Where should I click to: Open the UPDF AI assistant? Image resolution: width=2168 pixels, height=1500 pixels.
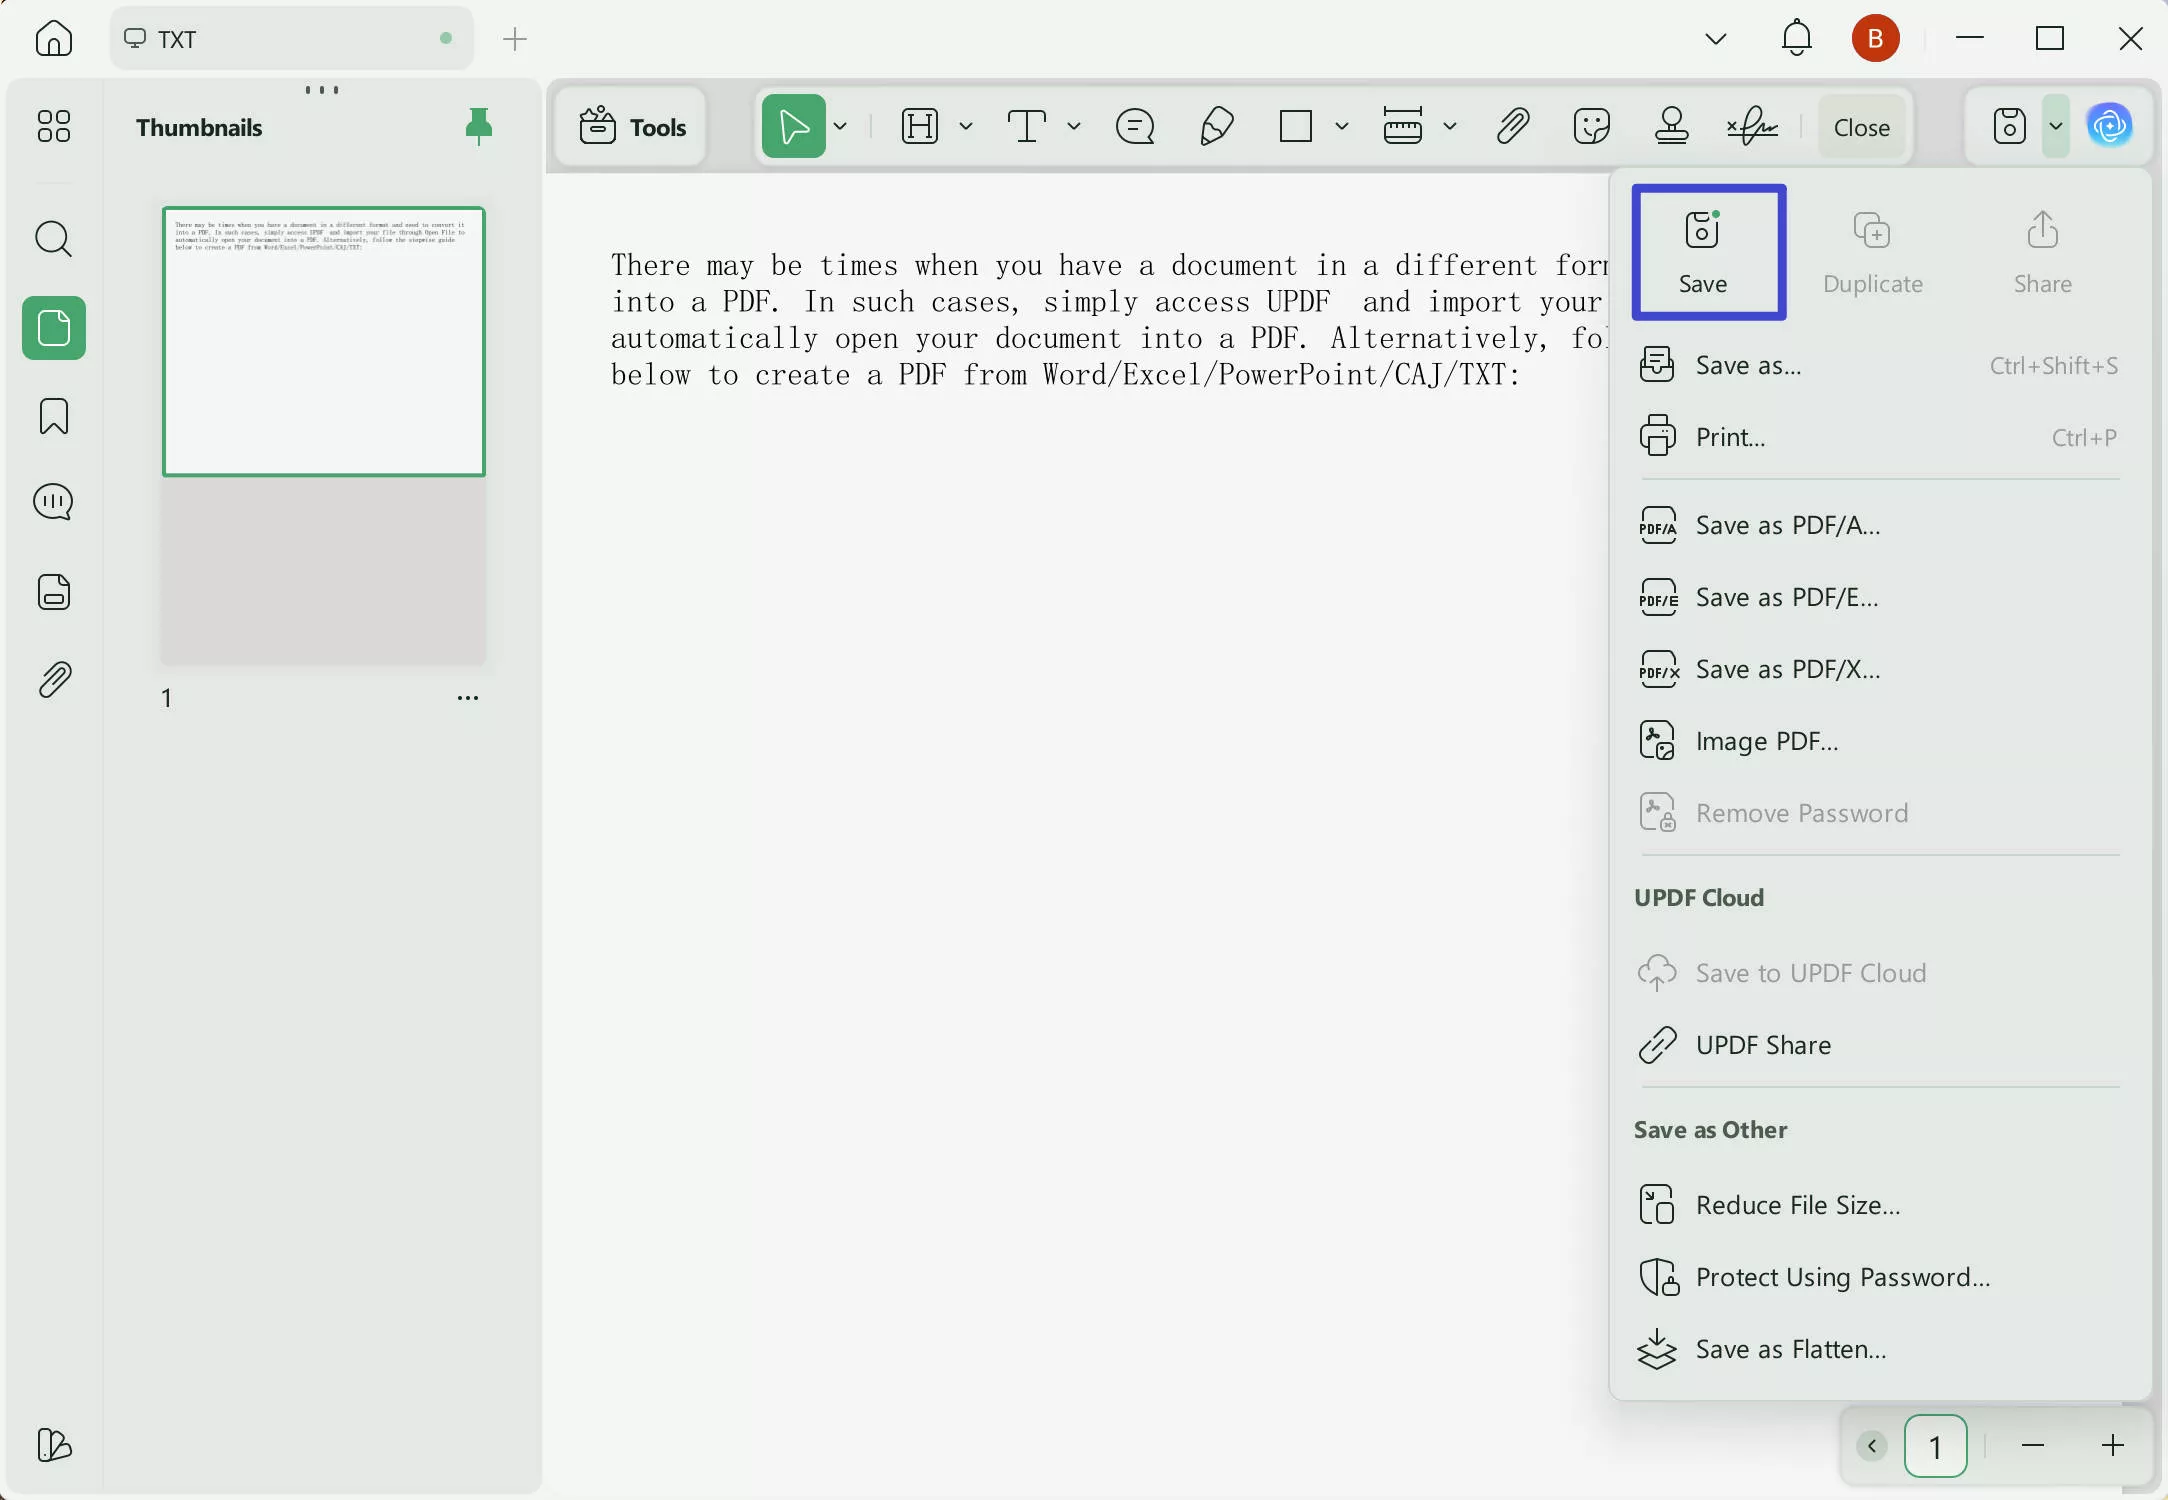click(2110, 126)
